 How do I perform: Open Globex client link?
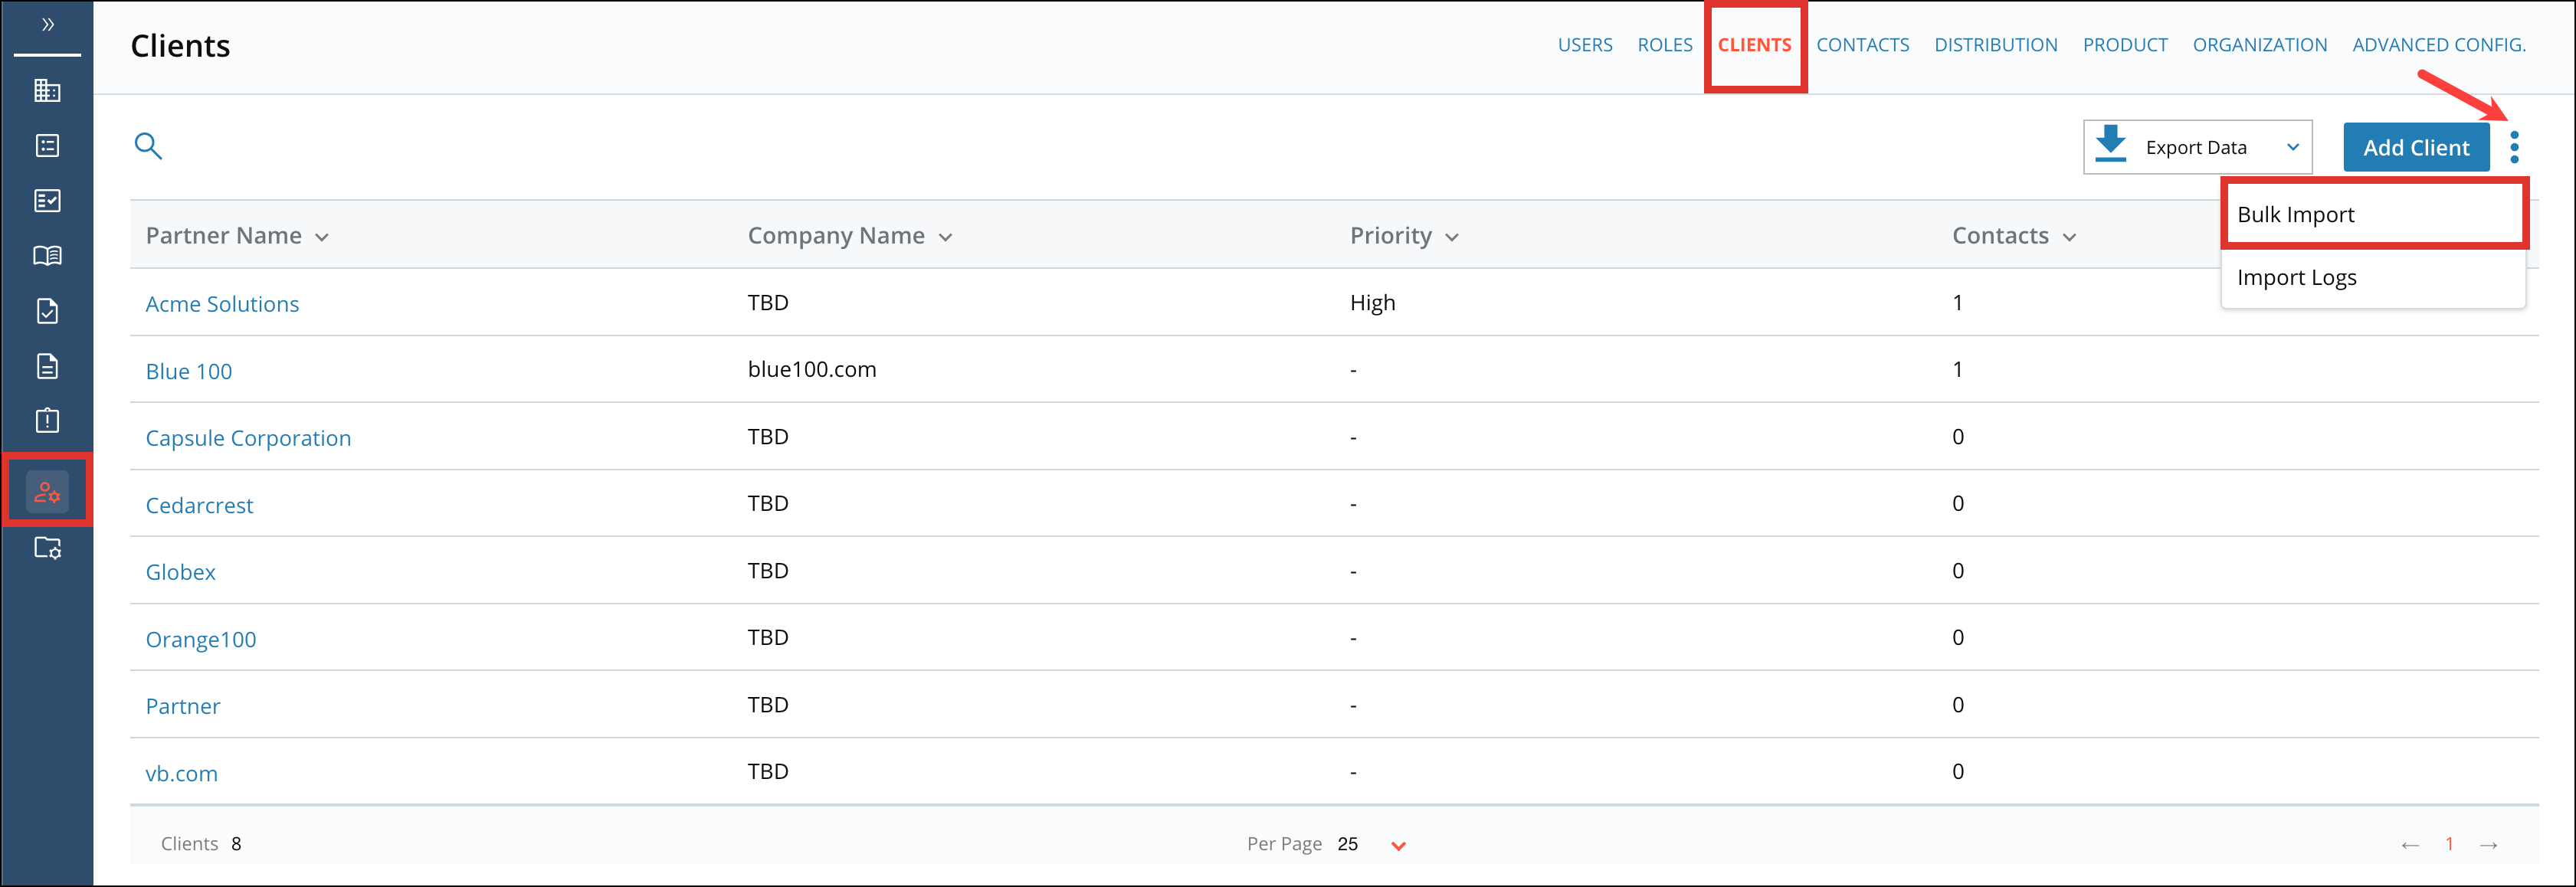tap(180, 572)
